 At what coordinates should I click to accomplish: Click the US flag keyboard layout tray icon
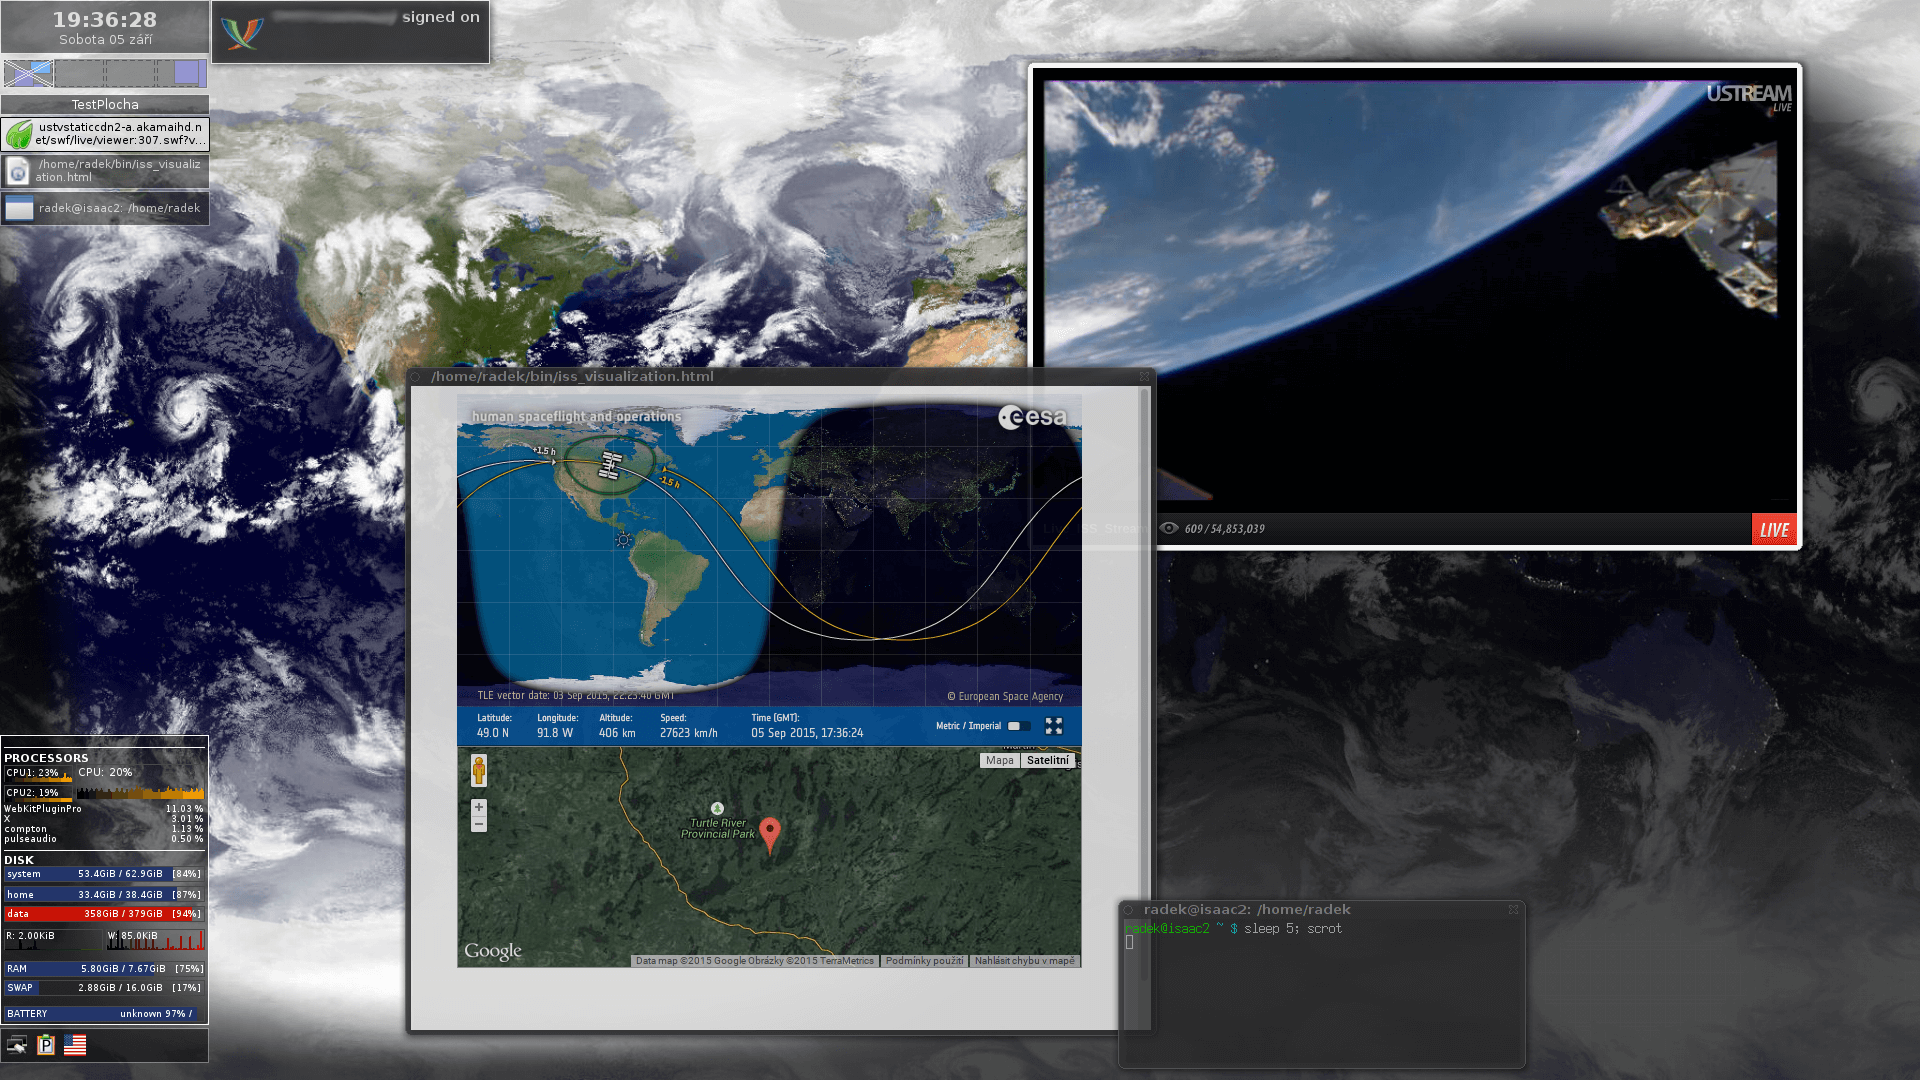tap(75, 1045)
